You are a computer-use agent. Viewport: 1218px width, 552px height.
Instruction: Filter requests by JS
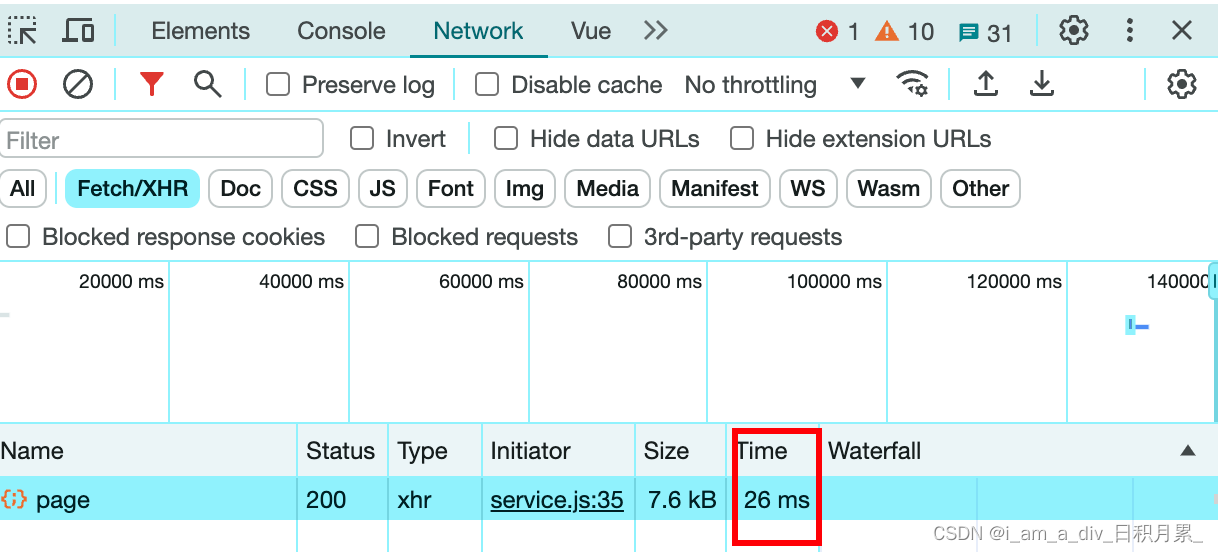click(382, 188)
